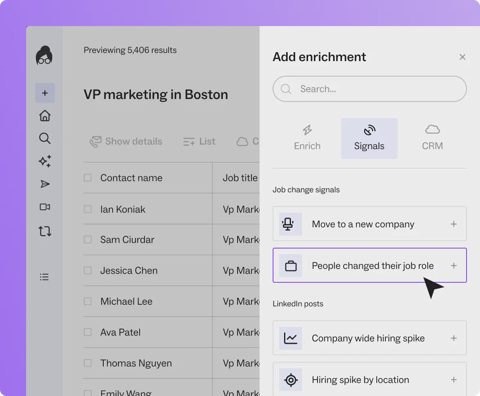Add Company wide hiring spike via its plus

point(453,338)
